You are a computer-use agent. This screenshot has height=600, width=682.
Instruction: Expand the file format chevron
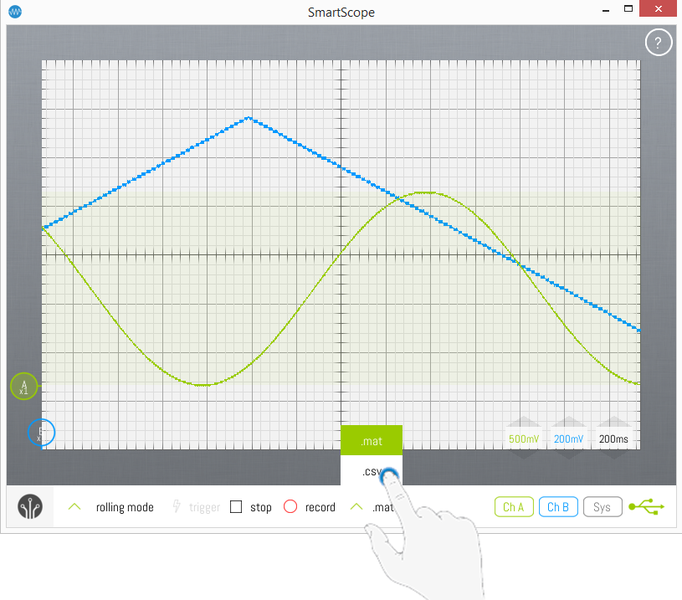355,507
